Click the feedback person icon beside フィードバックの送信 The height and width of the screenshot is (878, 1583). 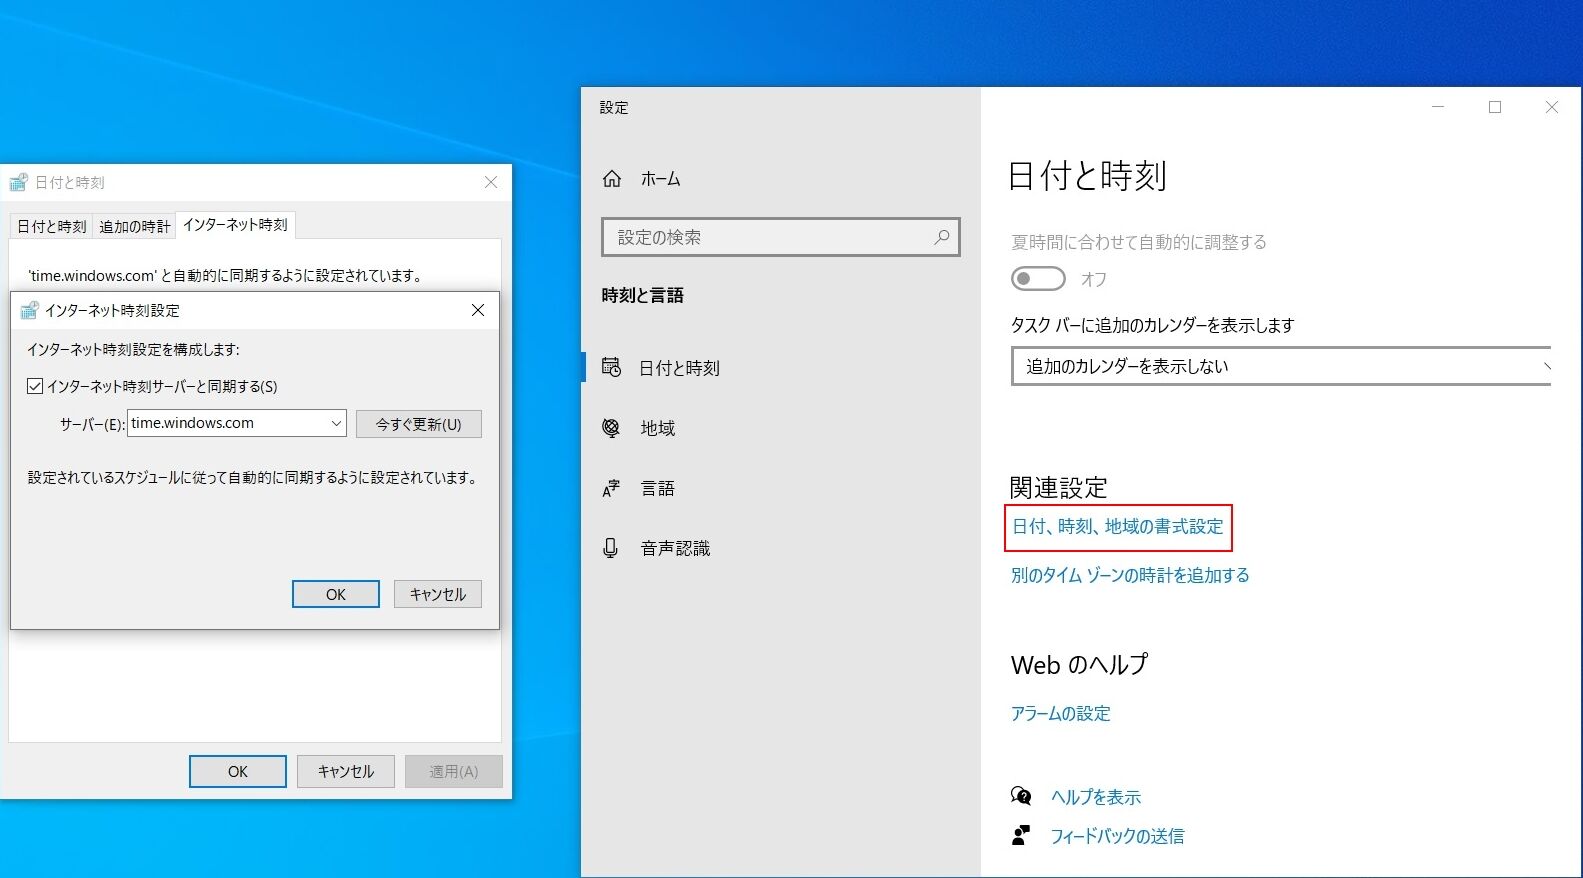tap(1021, 835)
